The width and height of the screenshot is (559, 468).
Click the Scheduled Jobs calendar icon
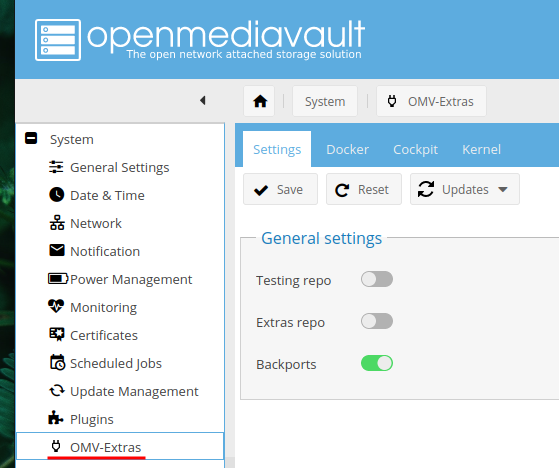pos(57,362)
